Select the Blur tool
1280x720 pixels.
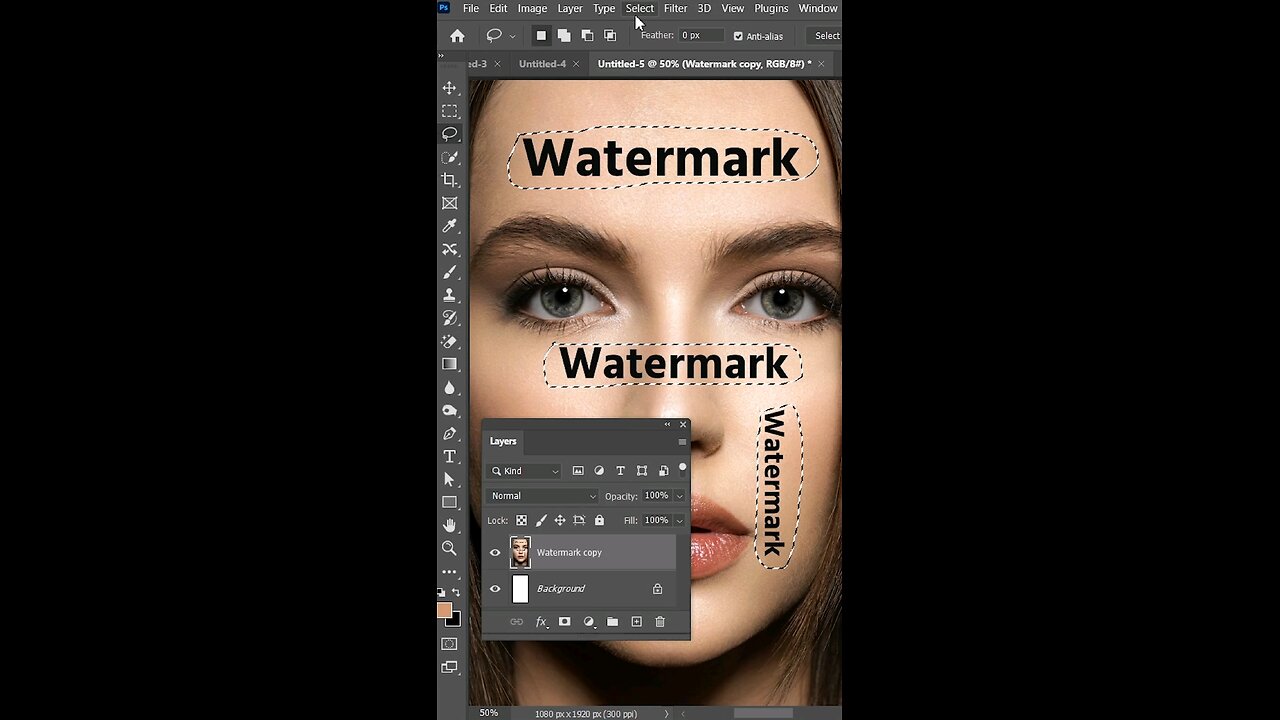pyautogui.click(x=450, y=387)
